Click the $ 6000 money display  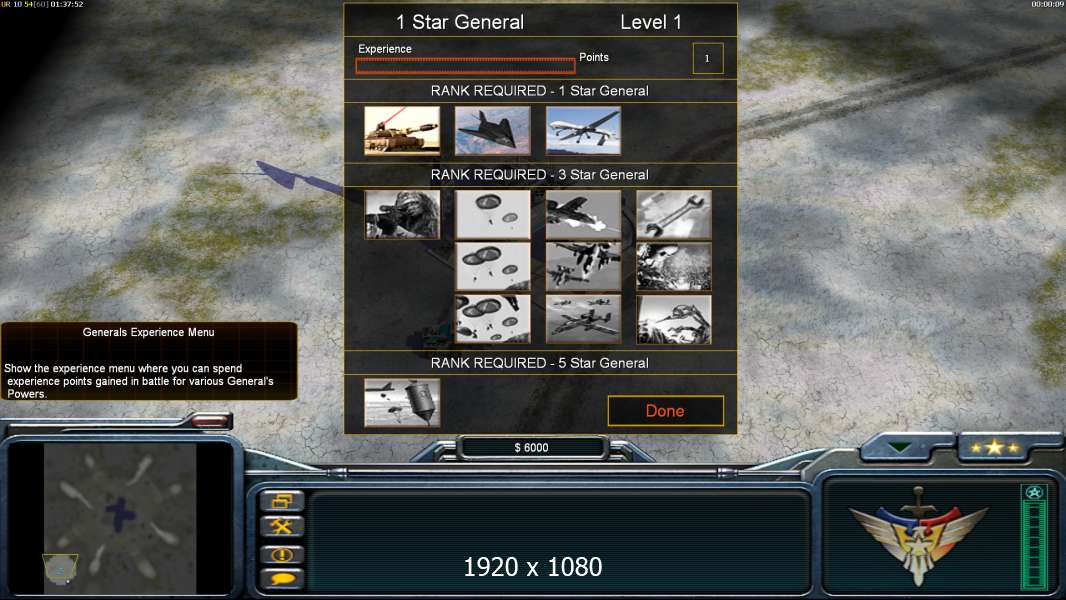[532, 447]
